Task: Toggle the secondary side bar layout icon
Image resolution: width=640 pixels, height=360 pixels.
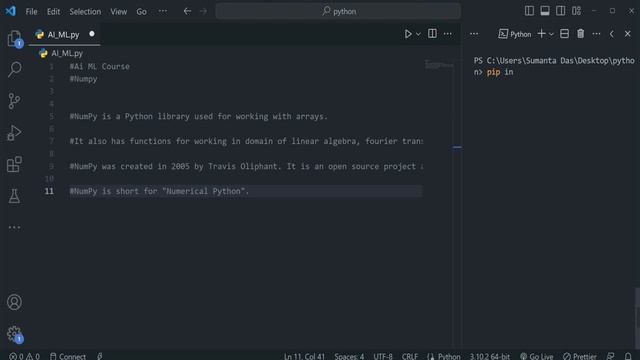Action: click(x=560, y=11)
